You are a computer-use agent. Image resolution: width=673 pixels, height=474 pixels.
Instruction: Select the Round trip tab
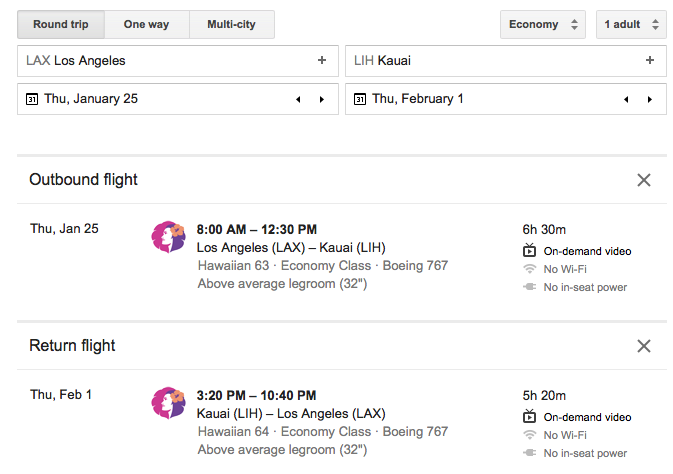click(x=60, y=24)
